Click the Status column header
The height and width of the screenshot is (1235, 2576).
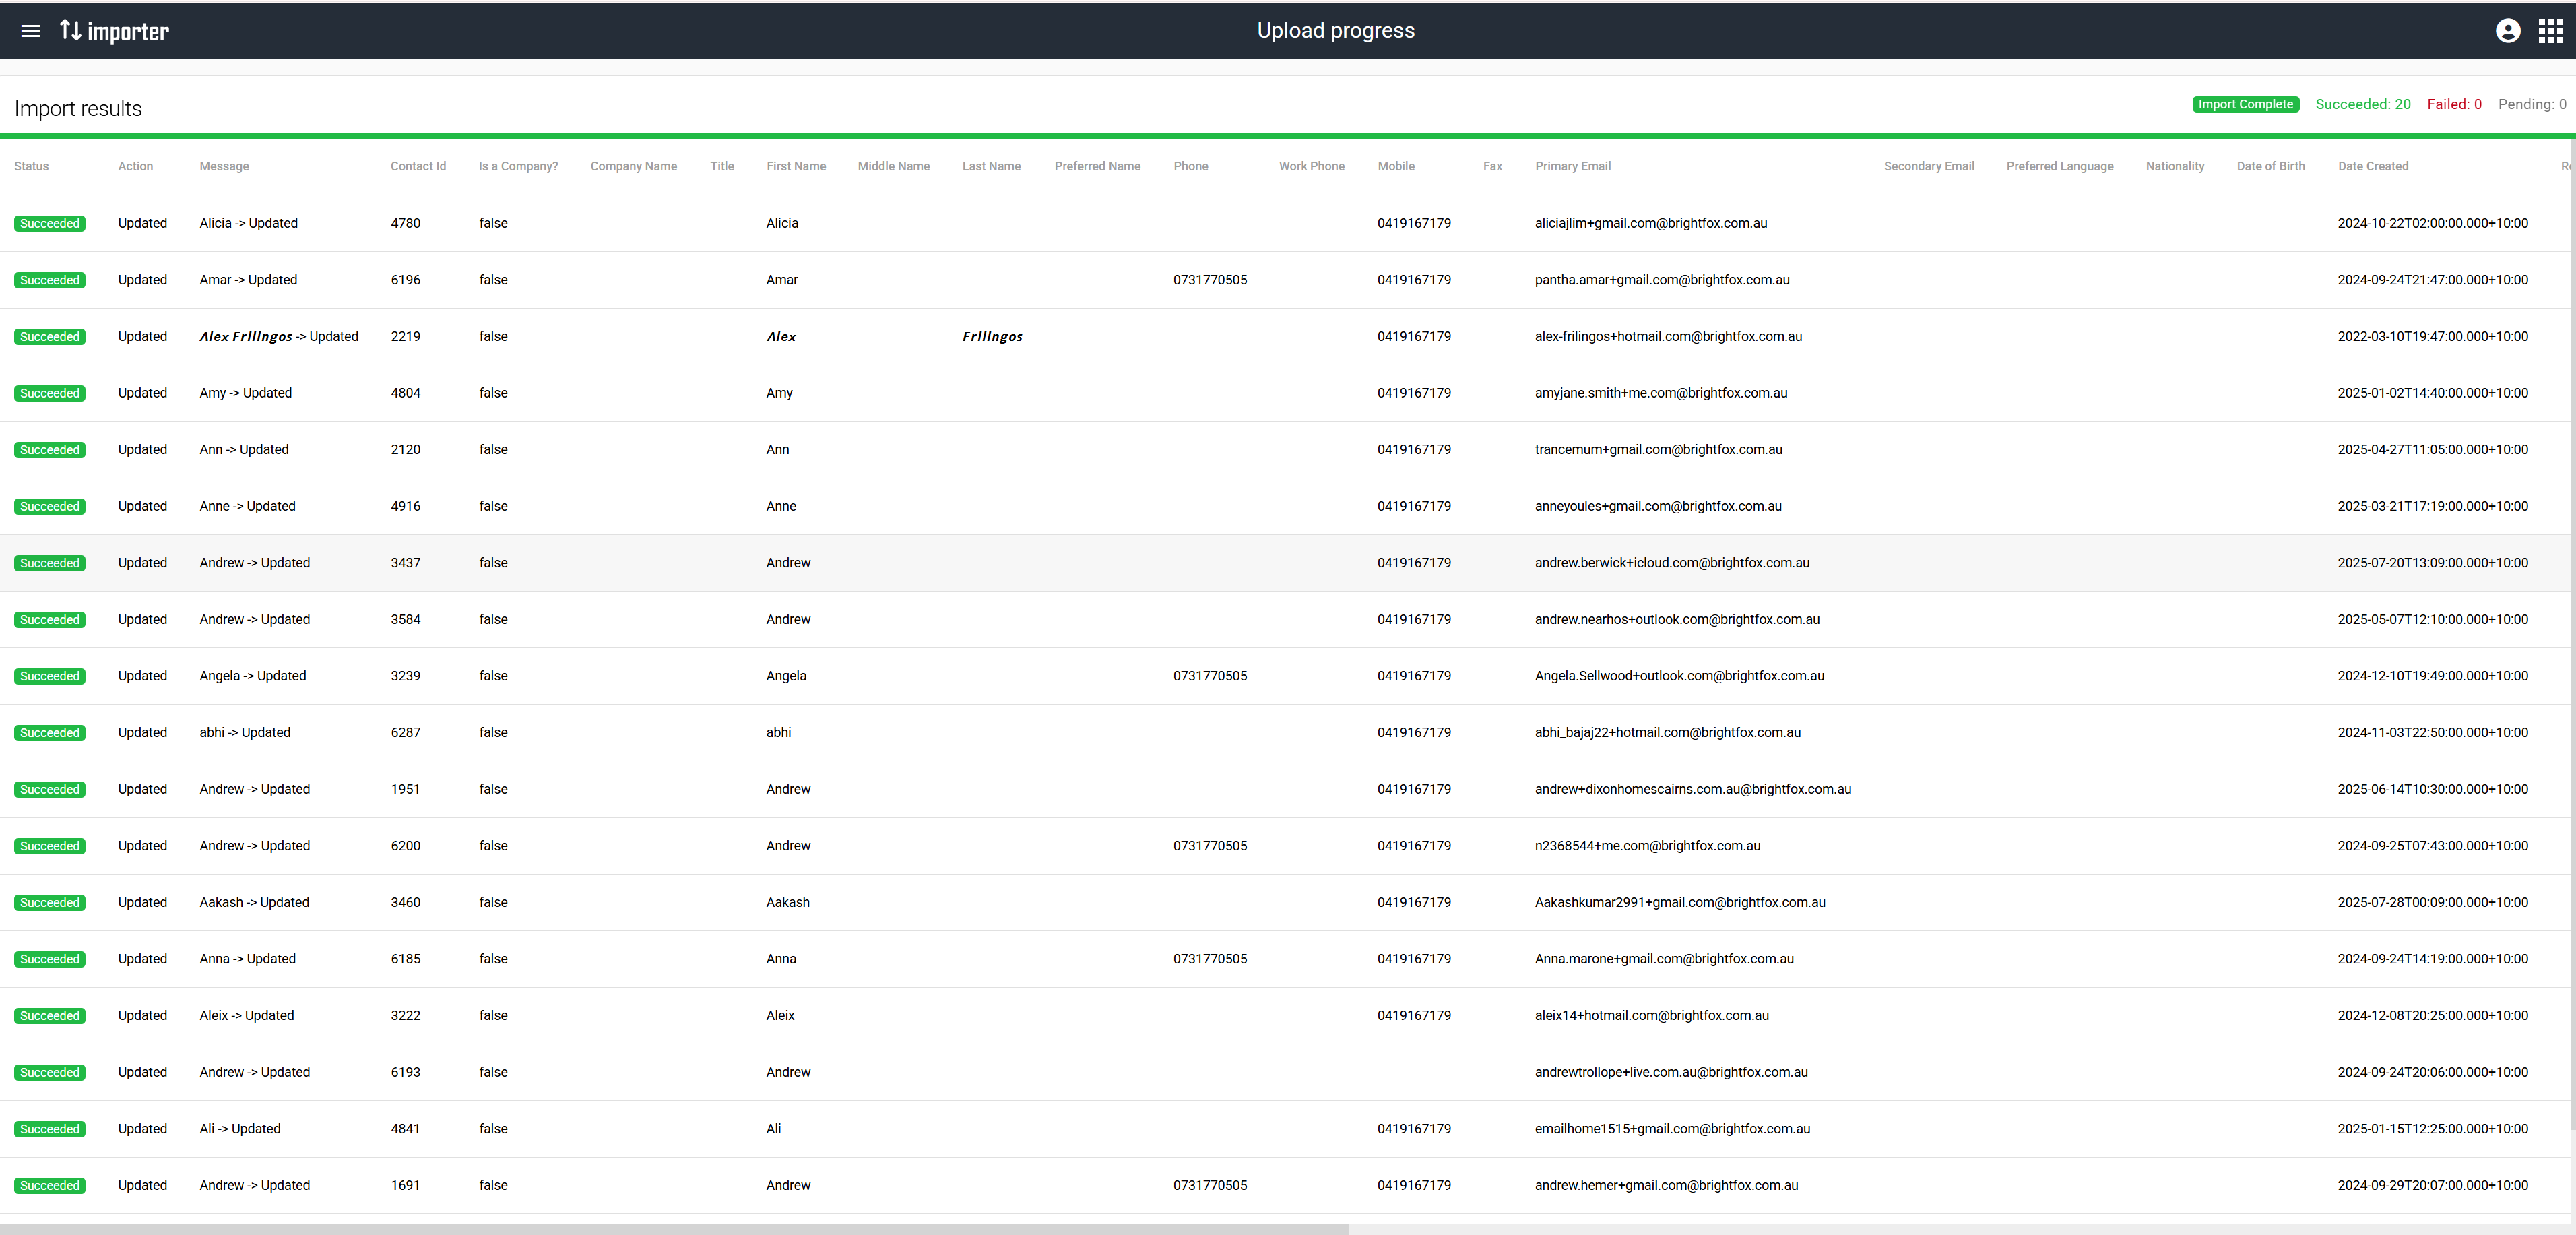[x=31, y=166]
